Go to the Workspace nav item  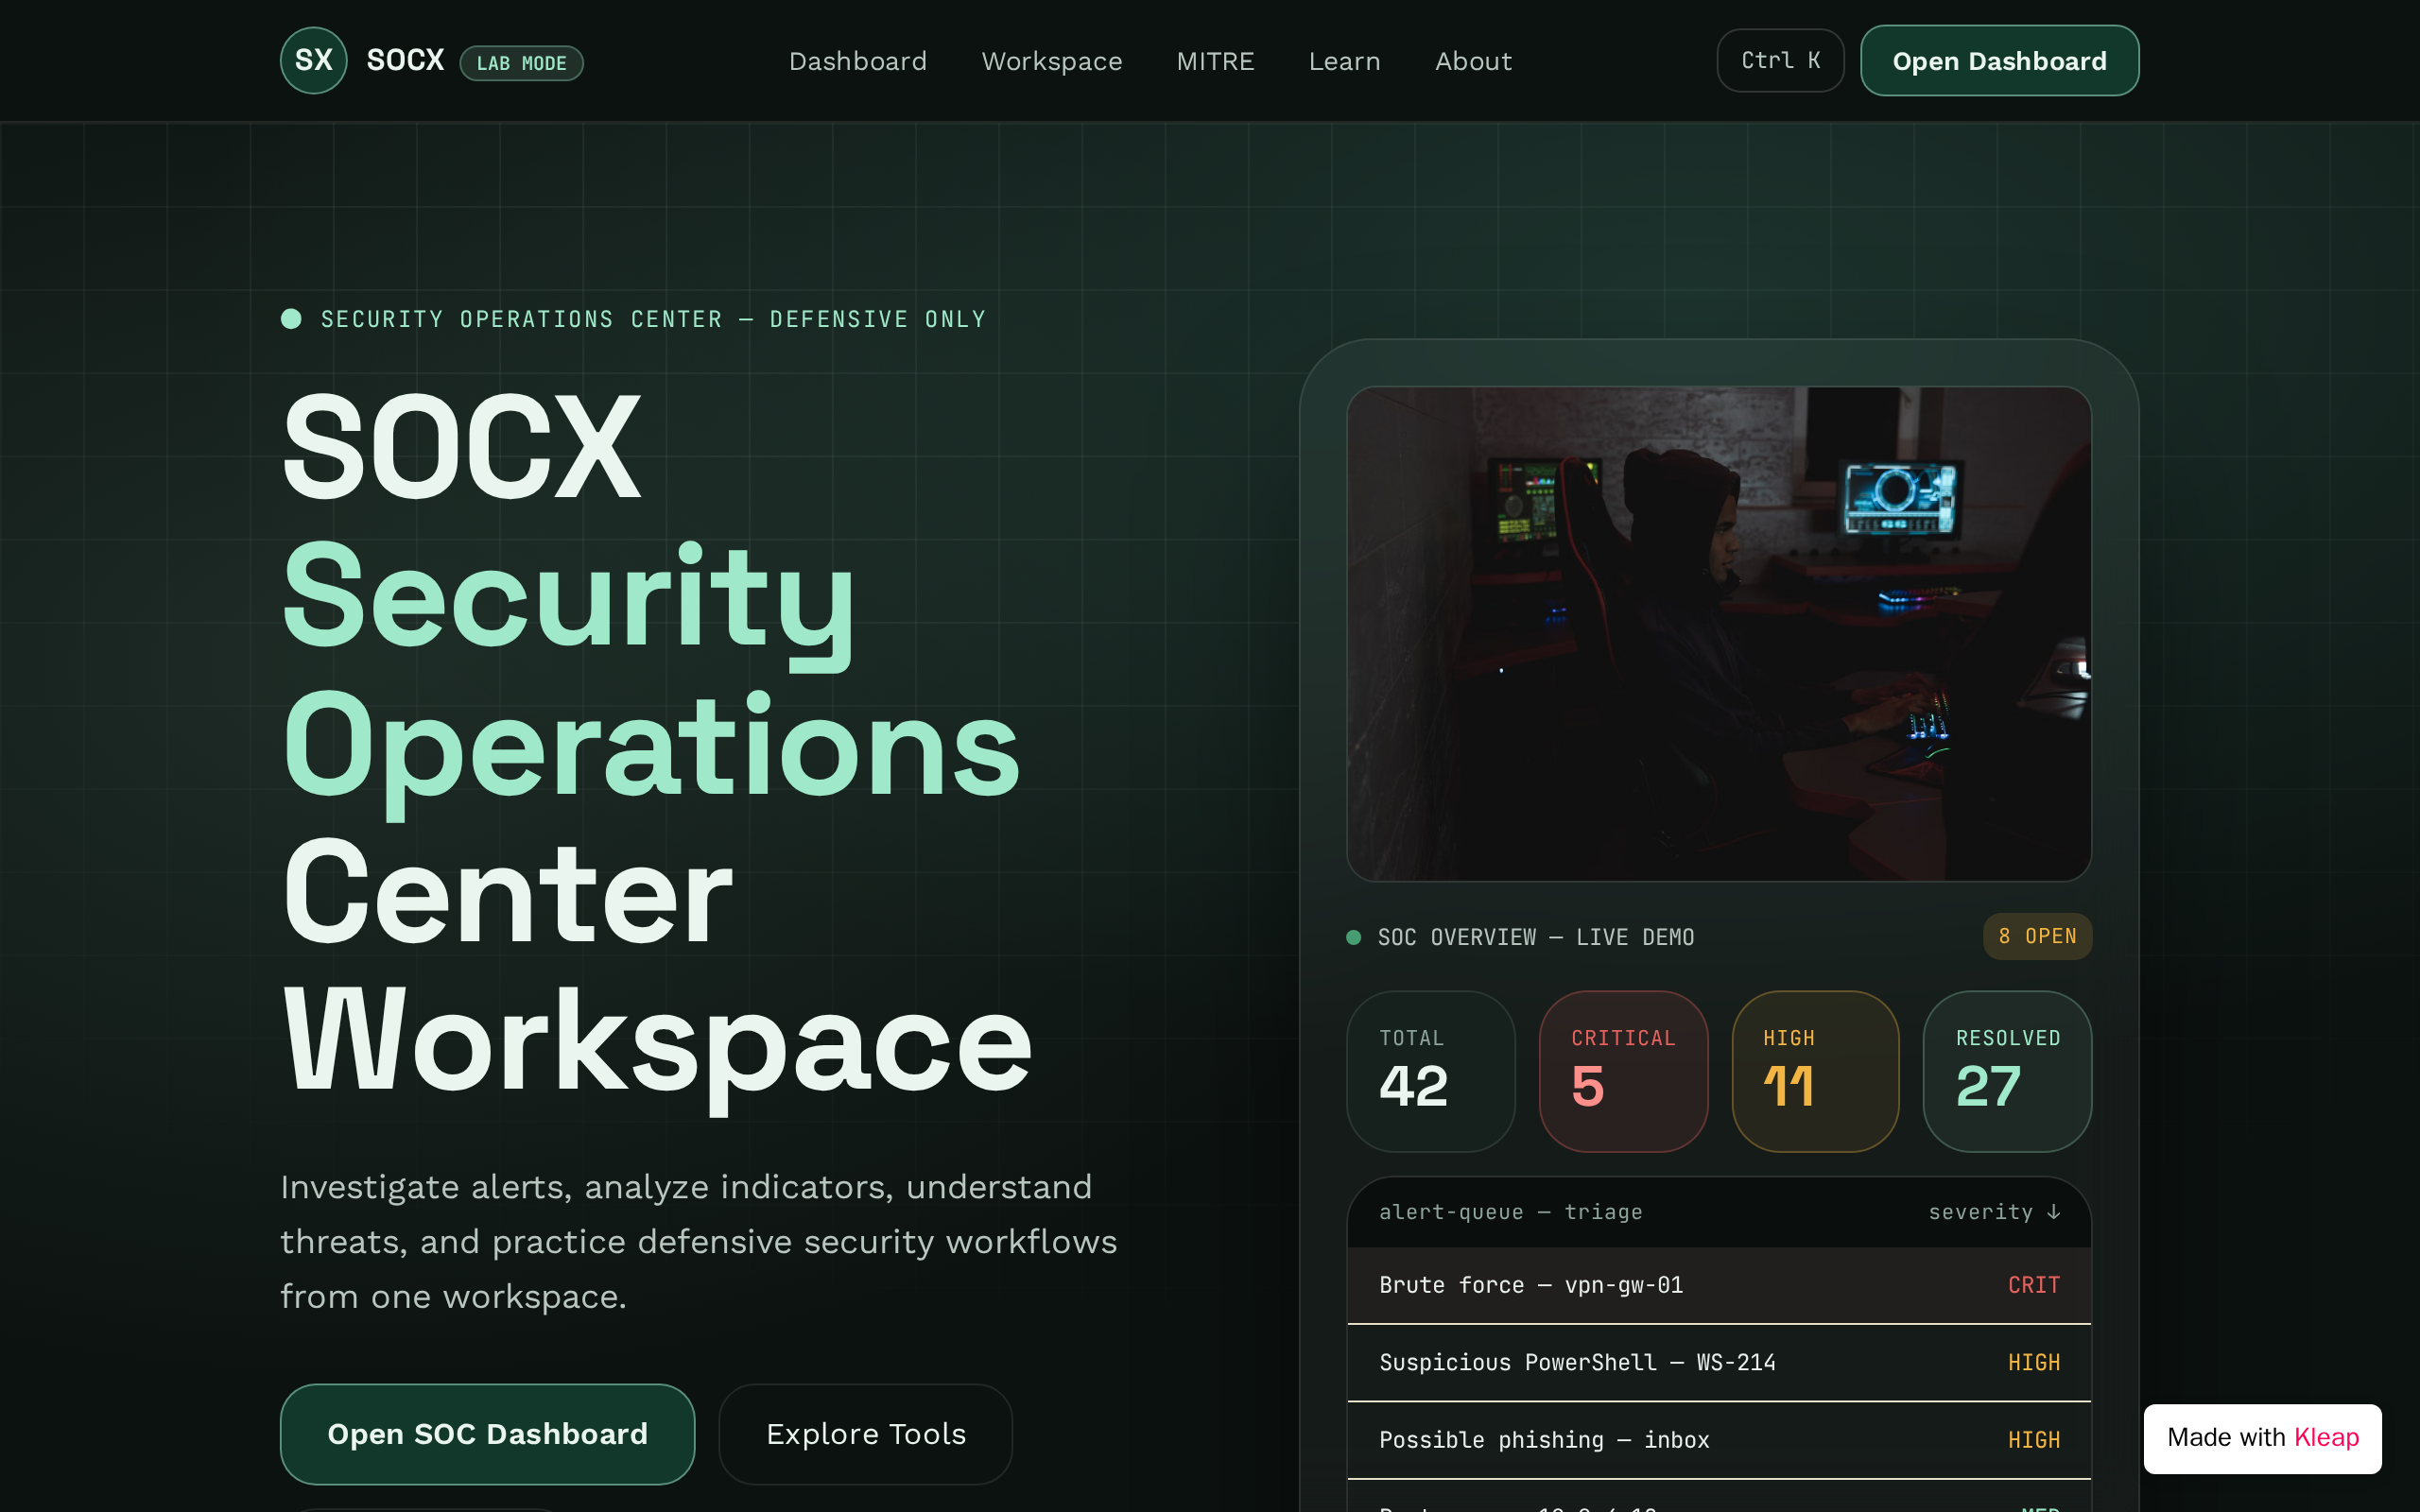[x=1052, y=61]
